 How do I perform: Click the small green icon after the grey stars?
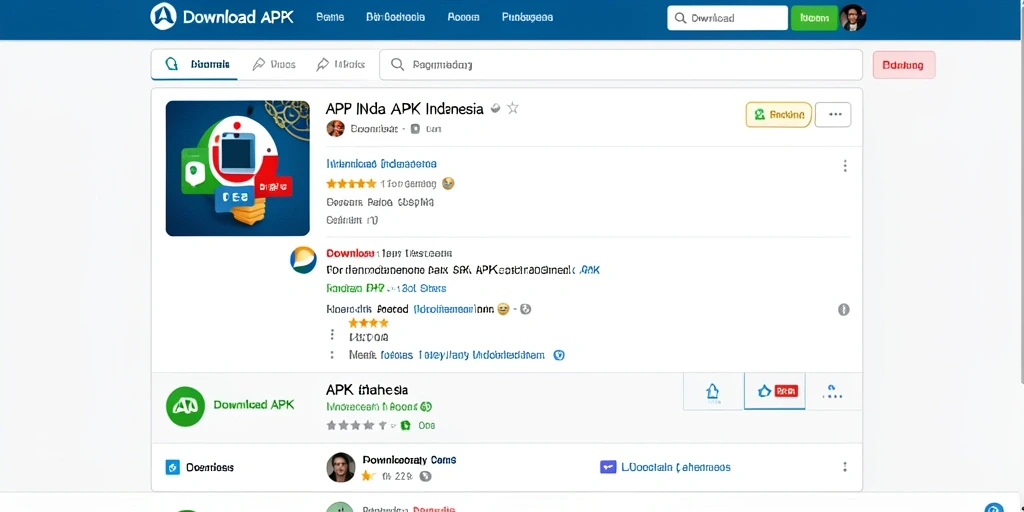(x=405, y=425)
